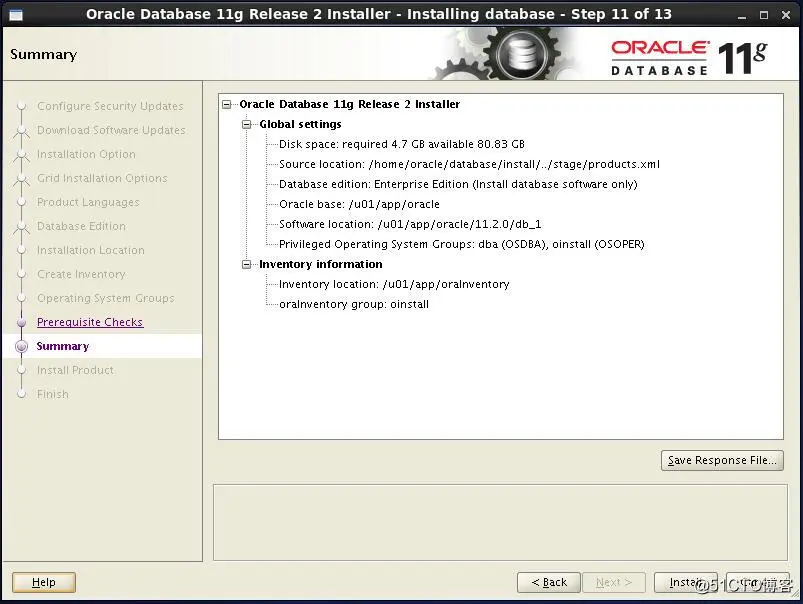
Task: Select the Summary step in sidebar
Action: (62, 346)
